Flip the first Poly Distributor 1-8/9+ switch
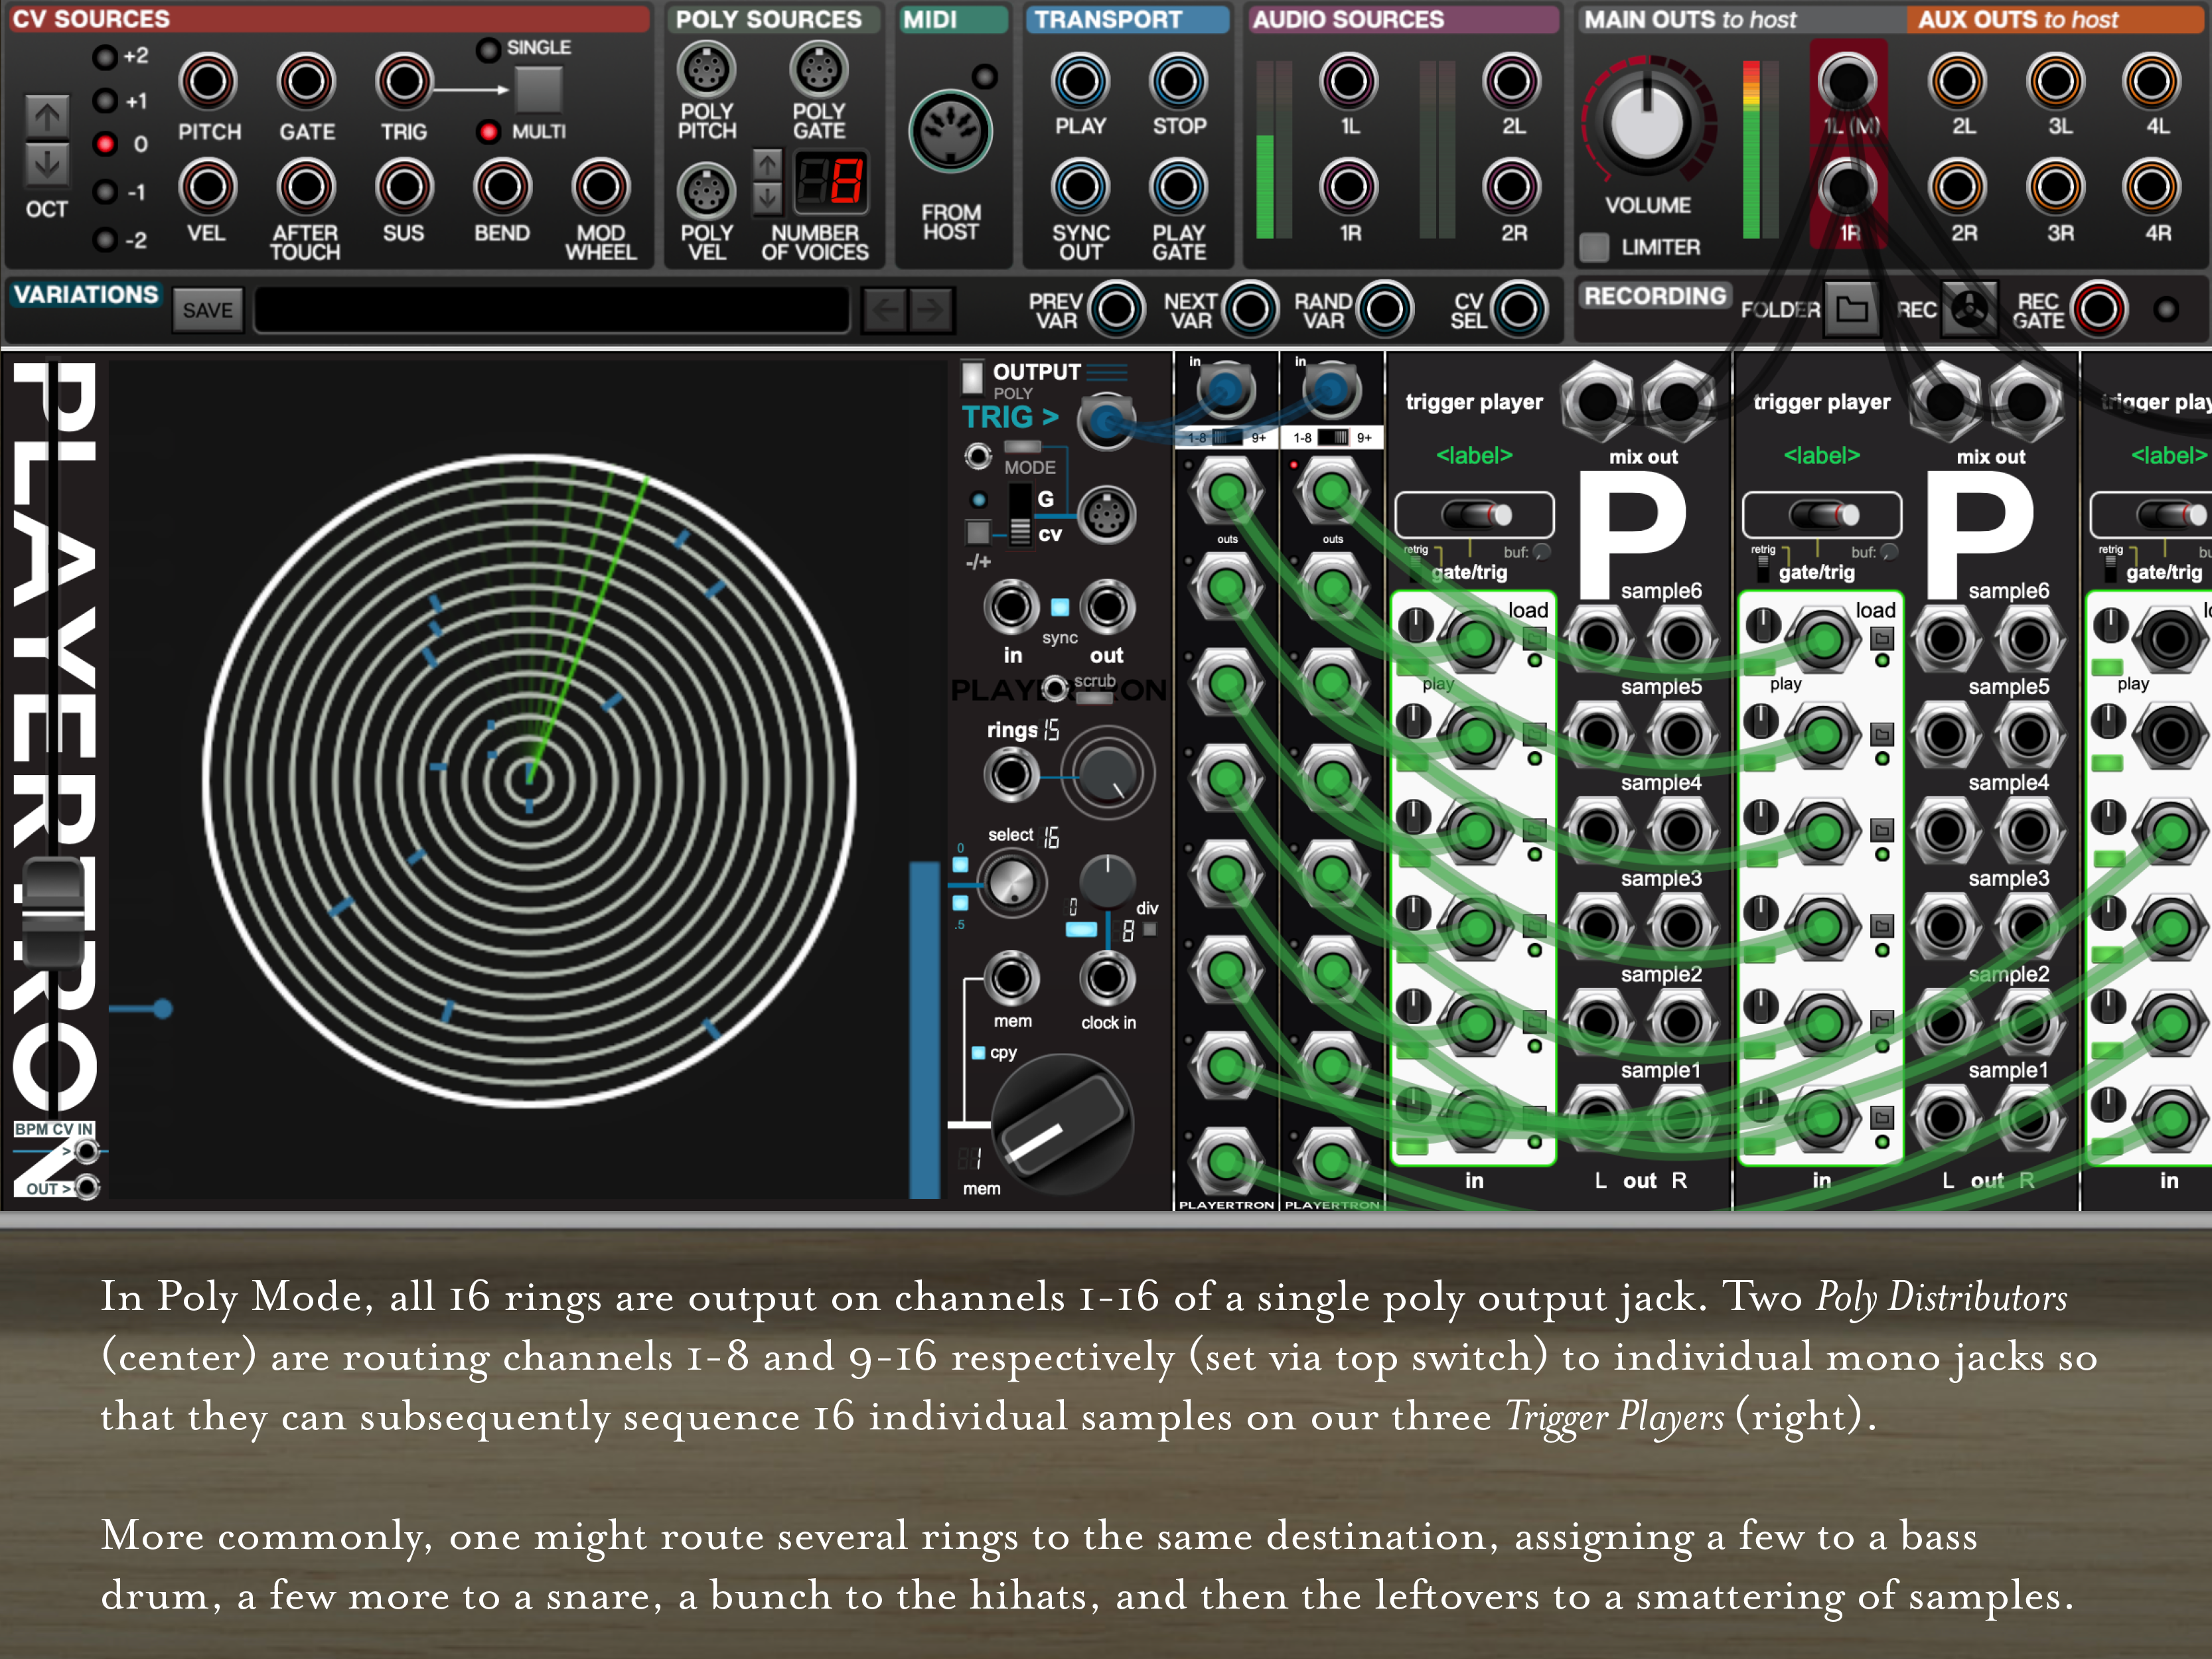 click(1227, 437)
